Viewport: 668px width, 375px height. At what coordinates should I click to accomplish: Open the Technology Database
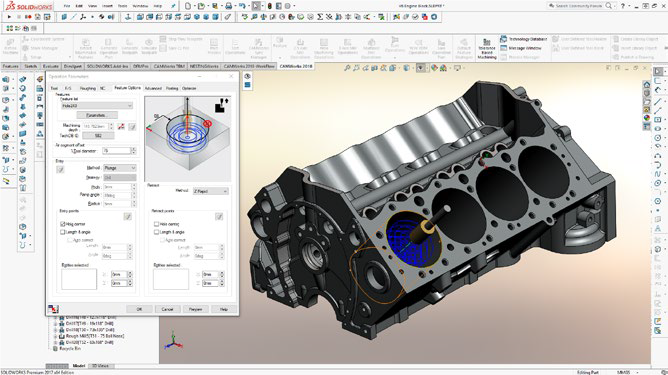[x=524, y=39]
